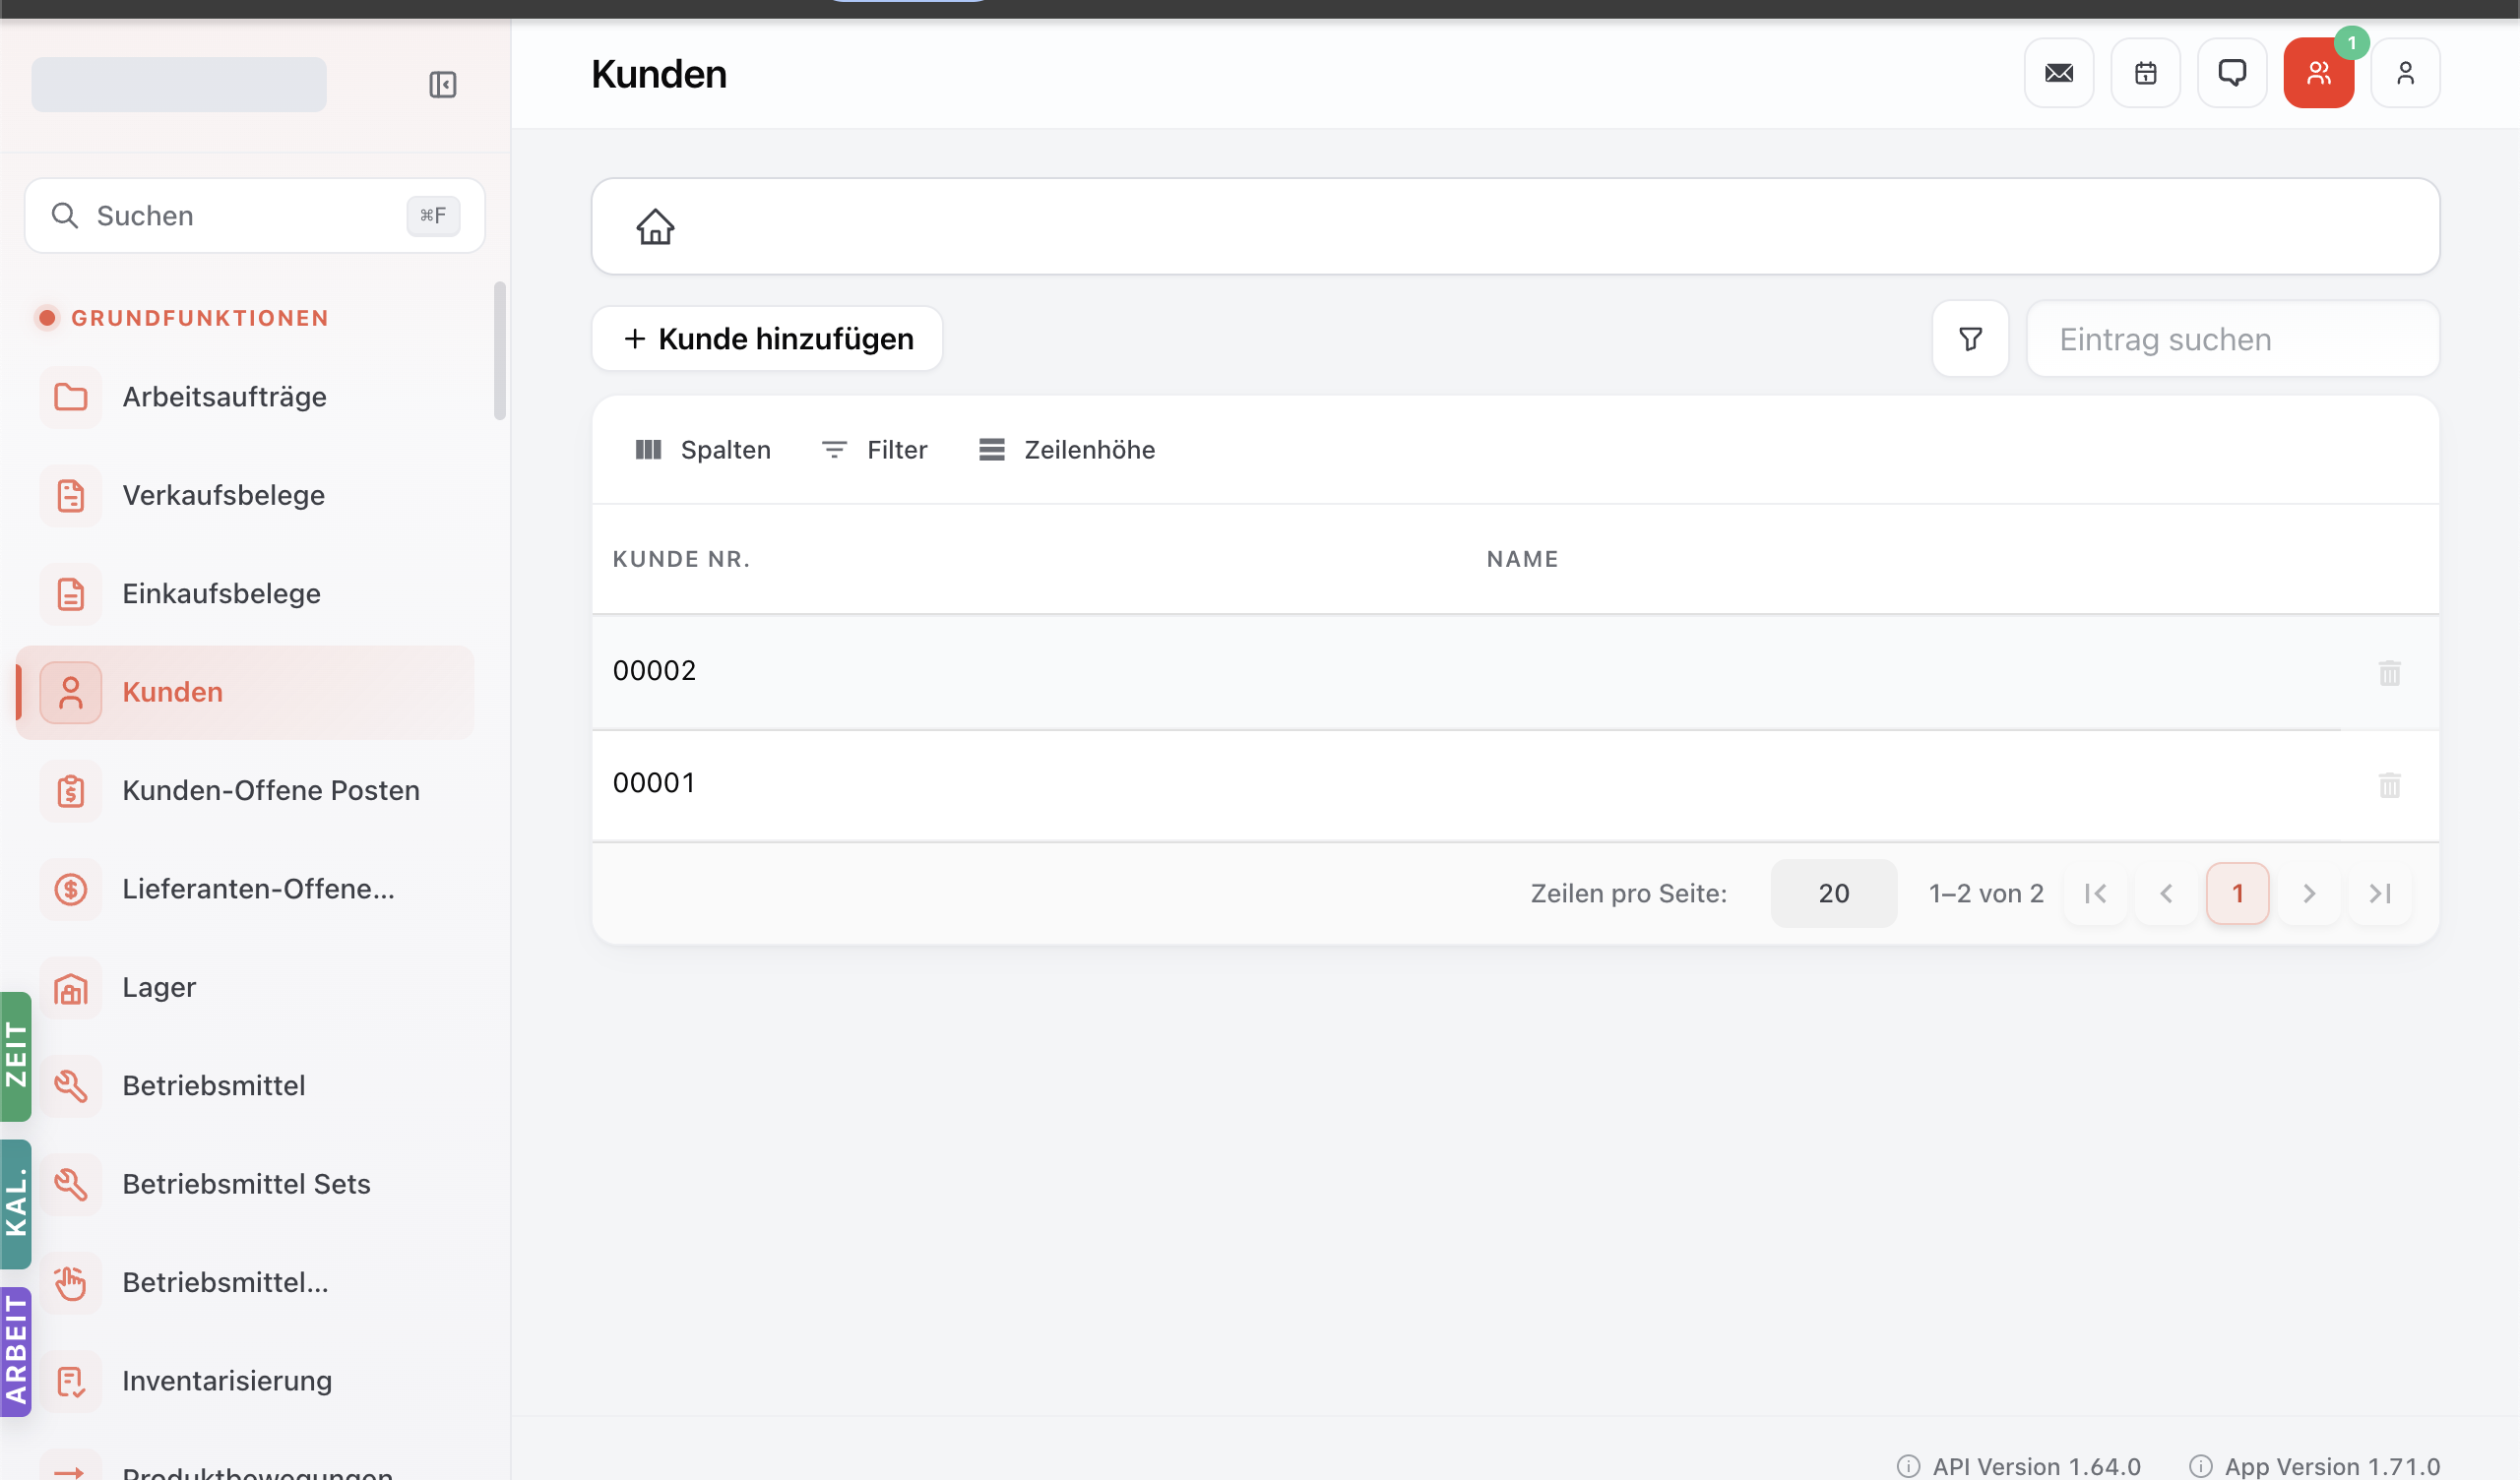This screenshot has height=1480, width=2520.
Task: Click the red users icon with badge
Action: coord(2318,73)
